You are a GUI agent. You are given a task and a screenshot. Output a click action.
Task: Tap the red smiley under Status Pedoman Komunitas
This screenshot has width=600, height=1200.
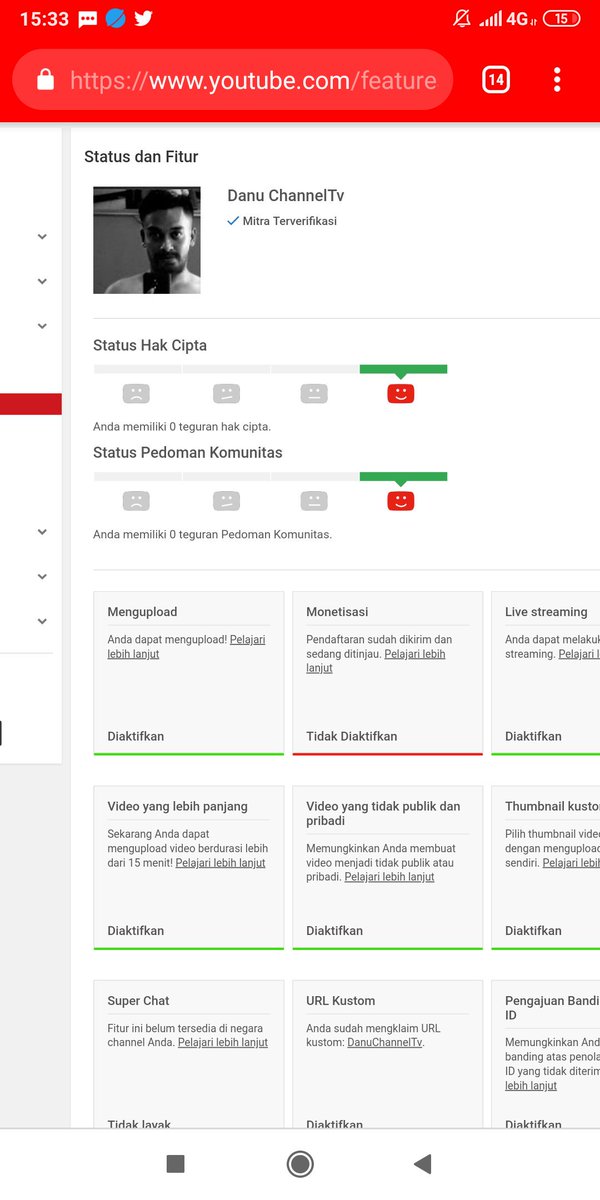[400, 500]
